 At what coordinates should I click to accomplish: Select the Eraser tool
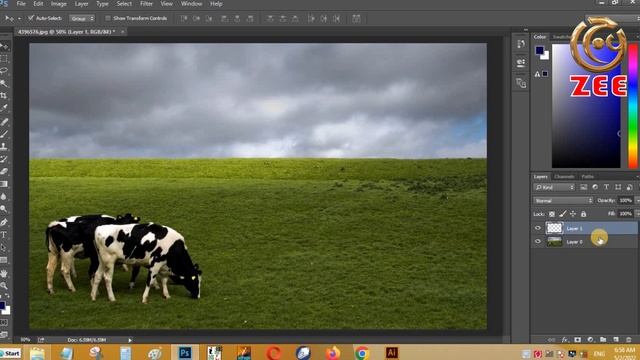(4, 171)
